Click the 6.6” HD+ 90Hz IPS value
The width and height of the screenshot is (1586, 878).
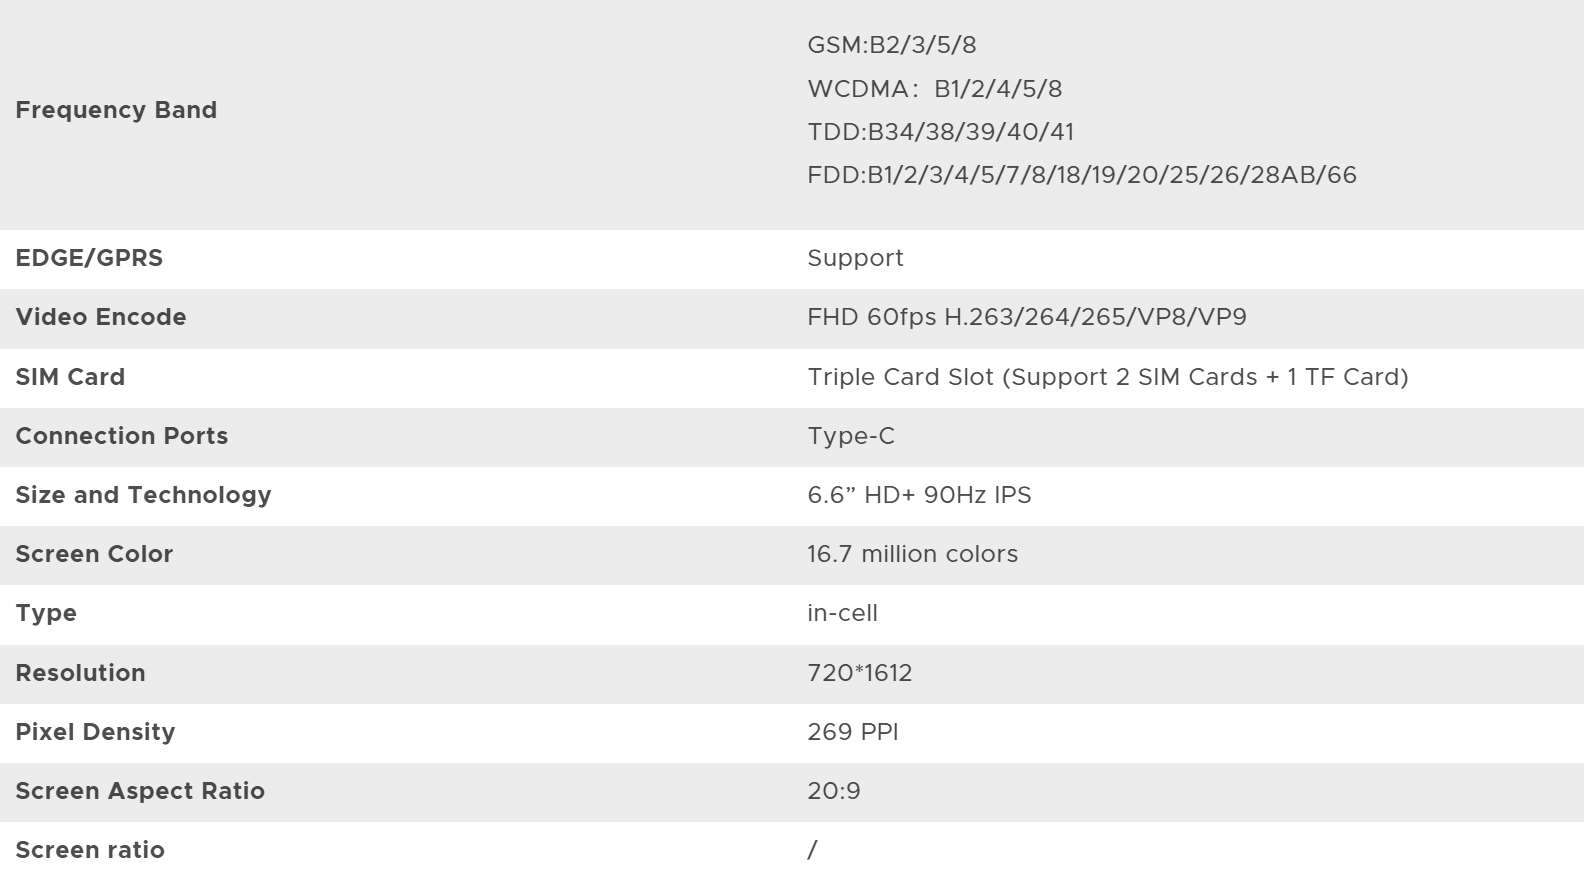coord(919,495)
